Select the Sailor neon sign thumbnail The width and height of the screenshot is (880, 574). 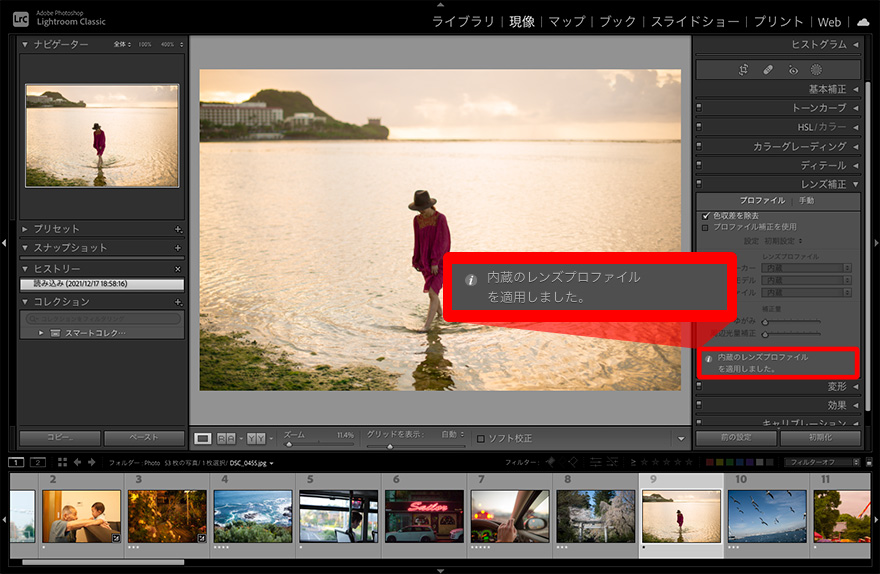pos(424,516)
